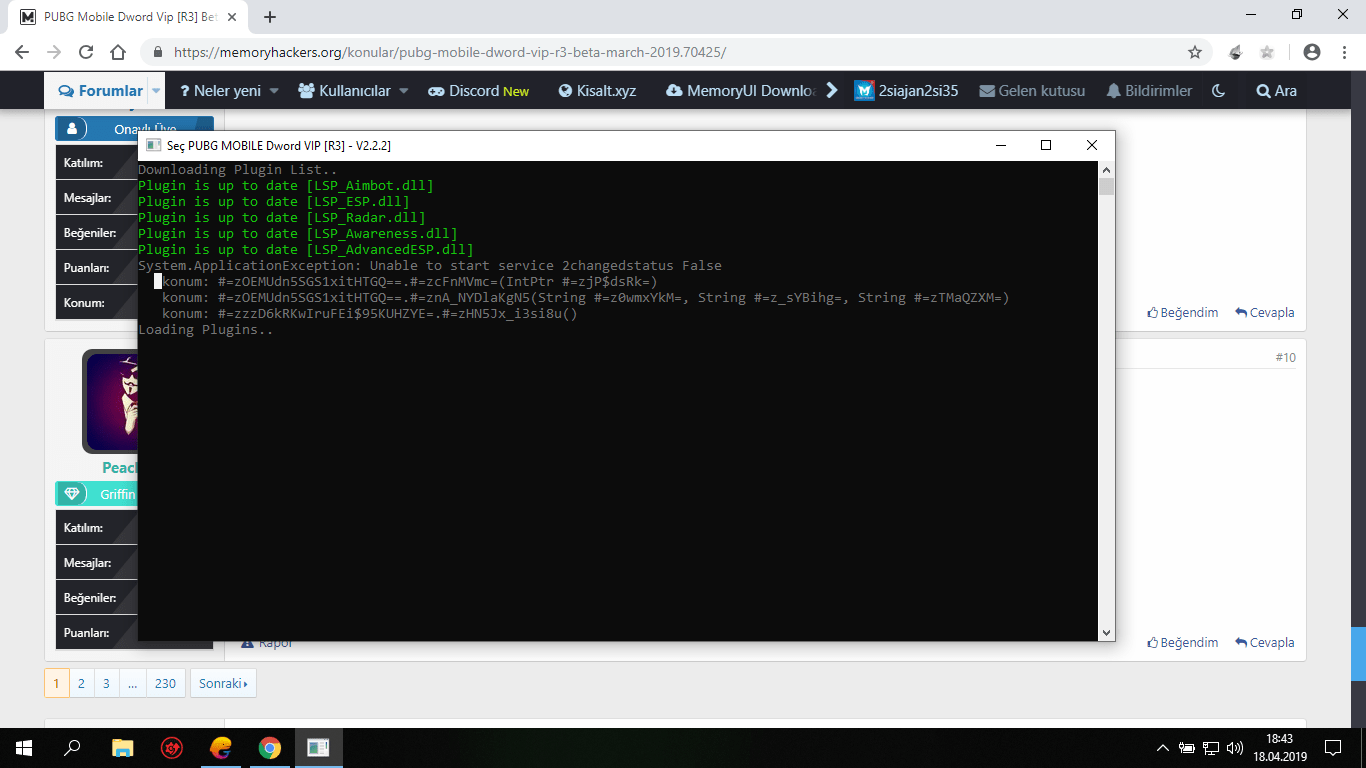The height and width of the screenshot is (768, 1366).
Task: Open Windows taskbar search
Action: point(72,747)
